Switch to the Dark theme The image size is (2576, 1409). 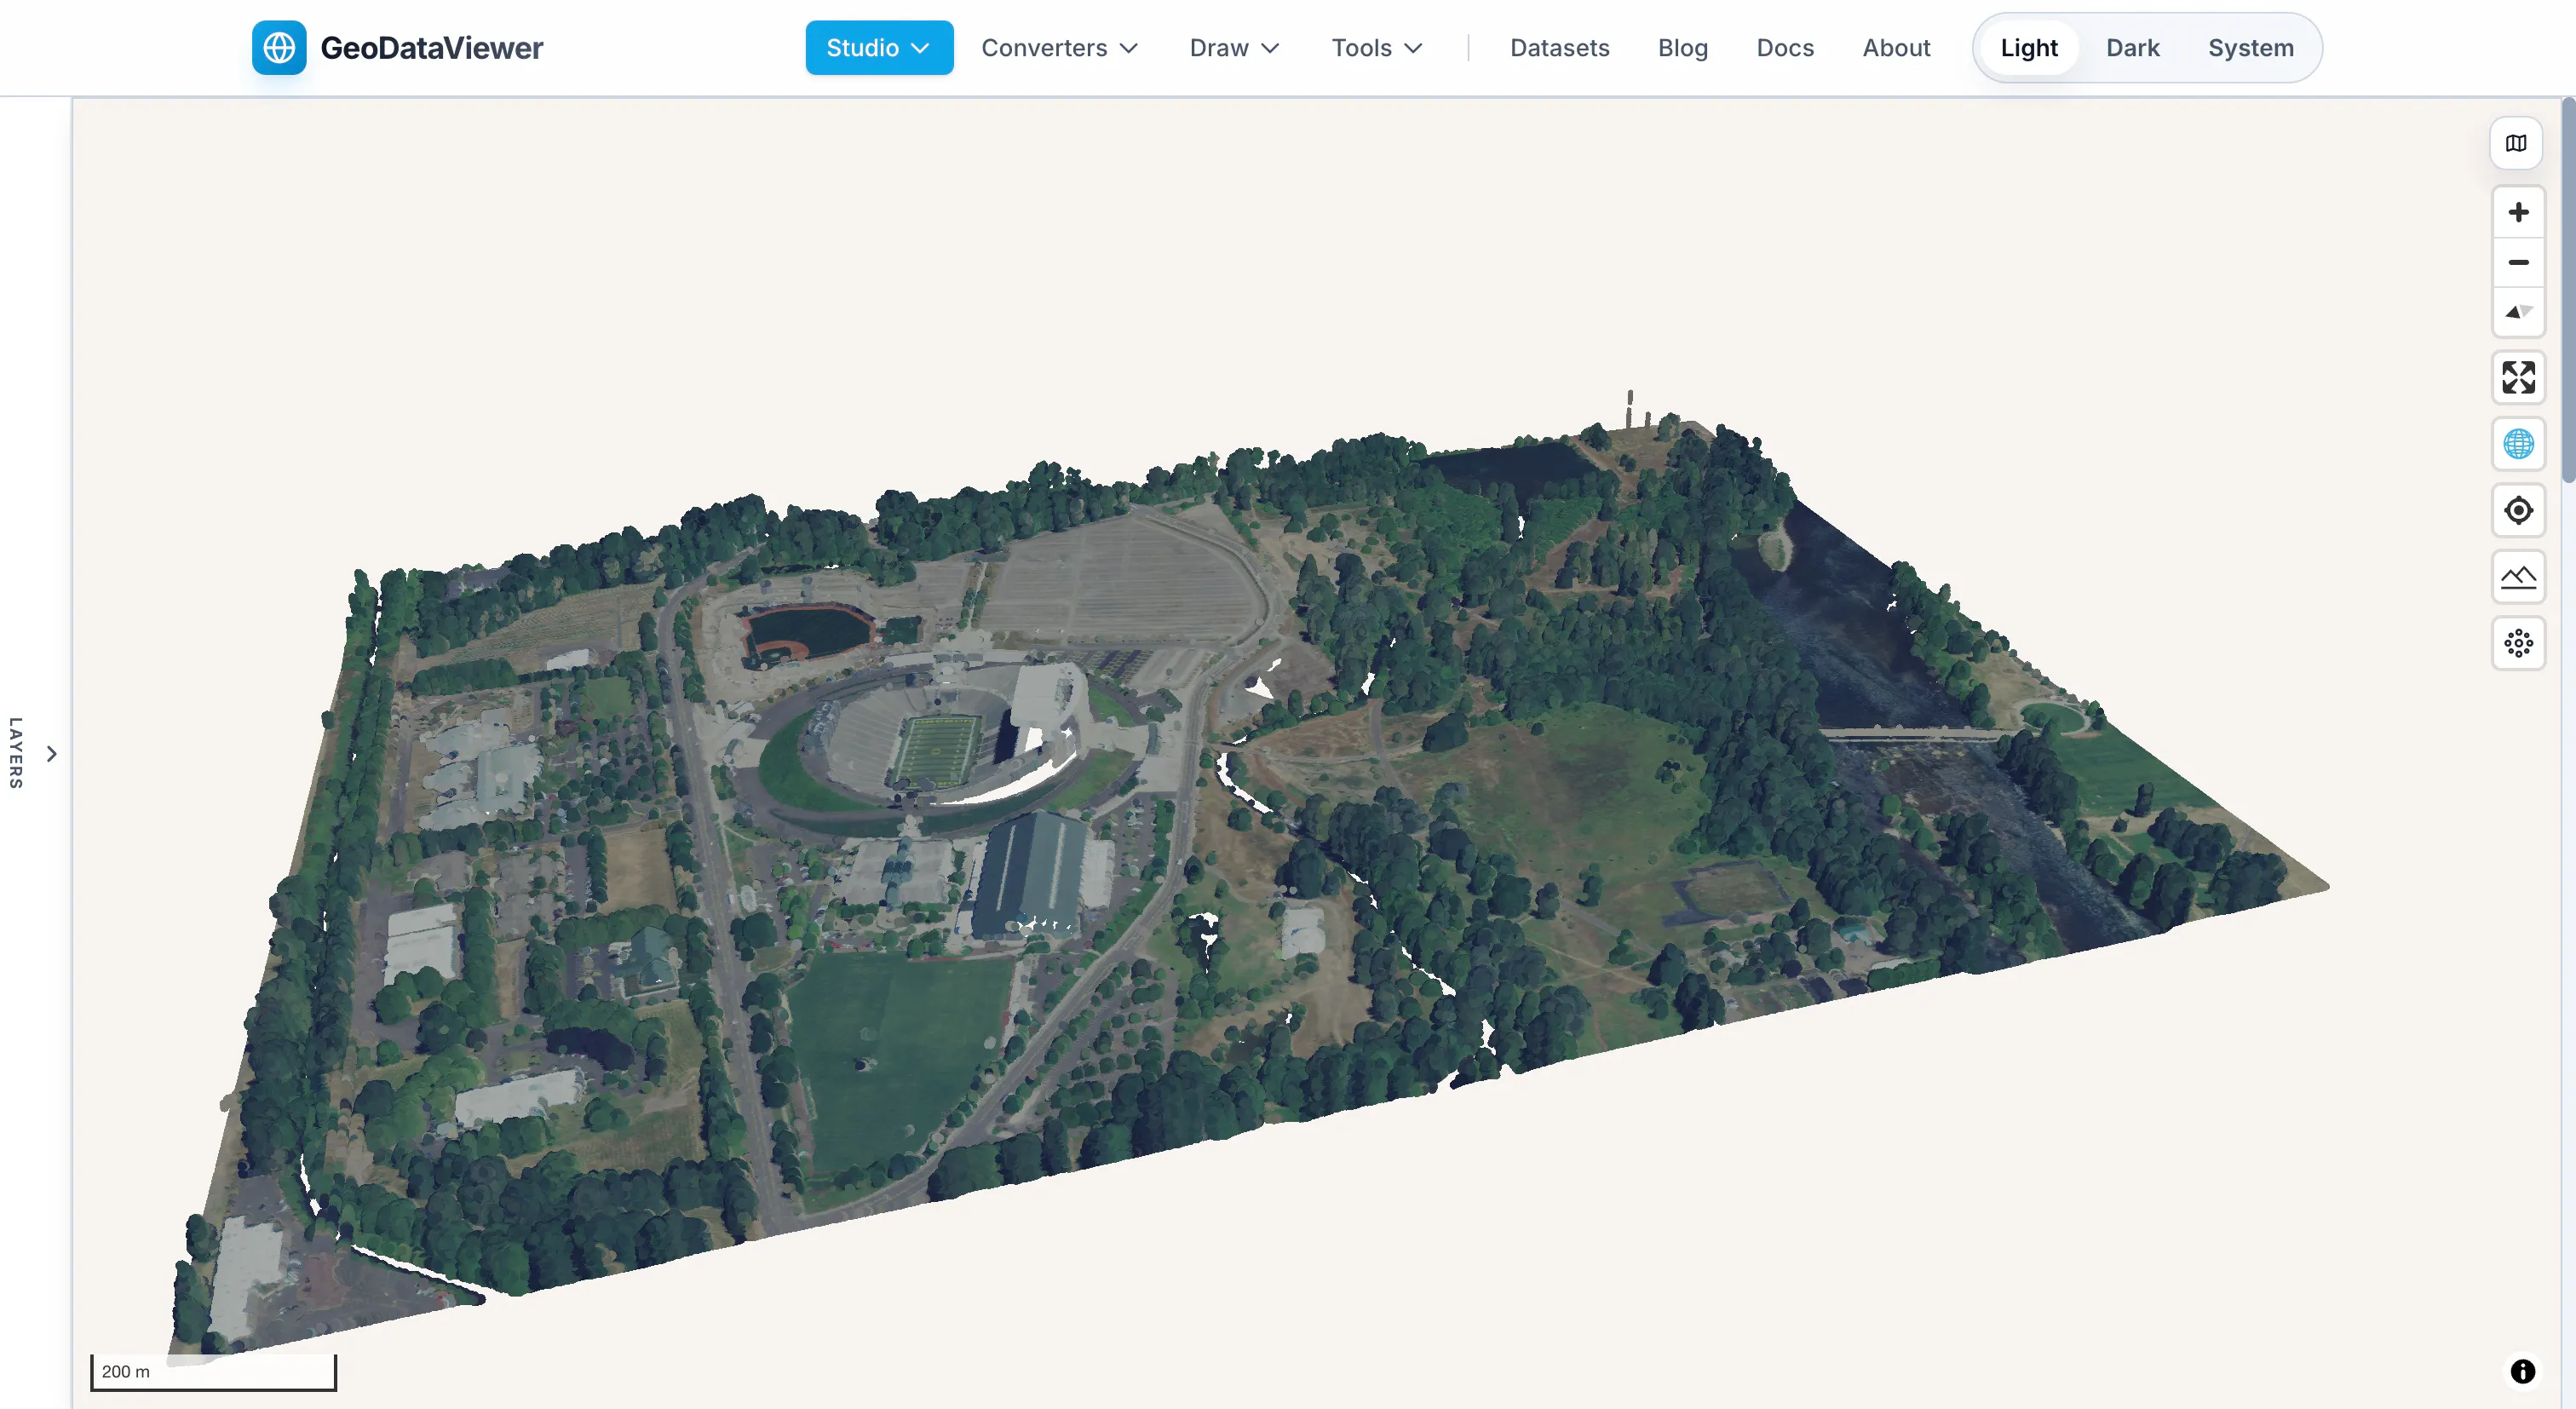click(x=2132, y=47)
